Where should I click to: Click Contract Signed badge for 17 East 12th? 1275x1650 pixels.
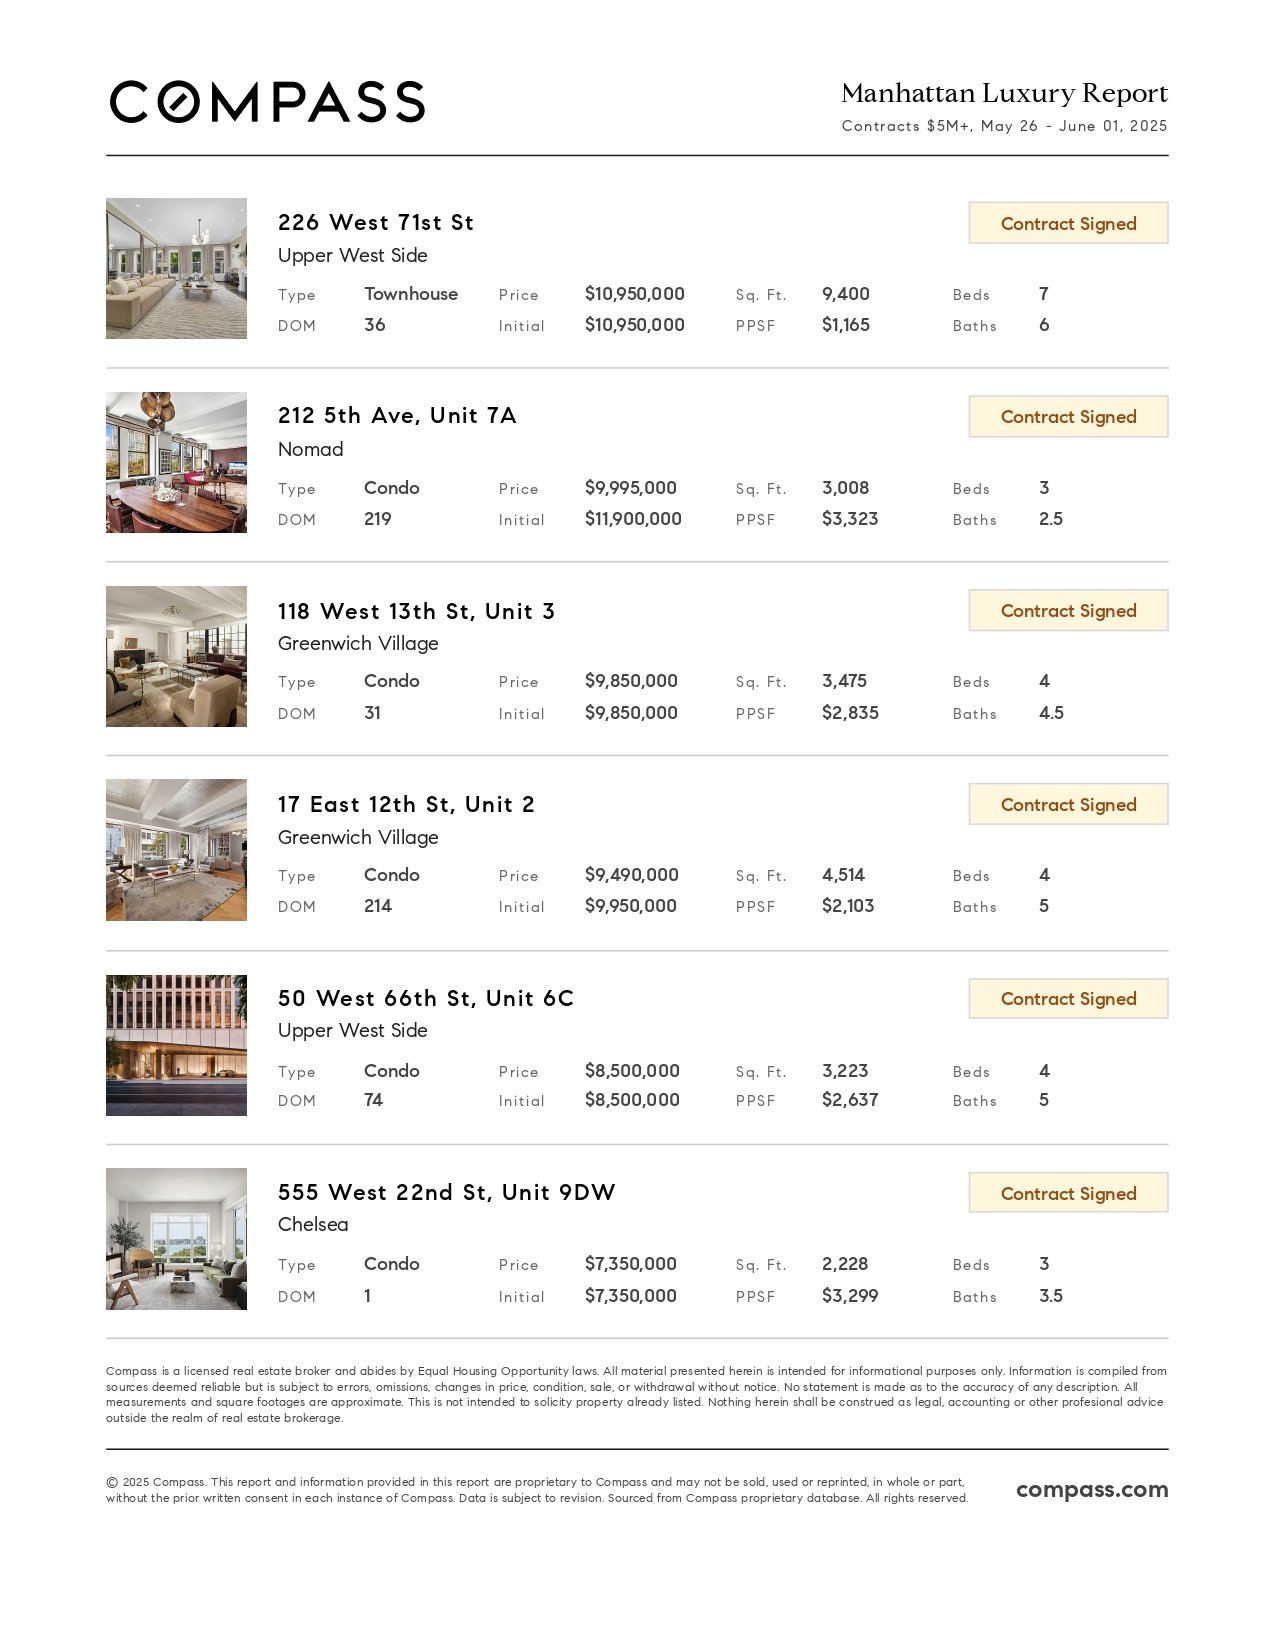1068,804
